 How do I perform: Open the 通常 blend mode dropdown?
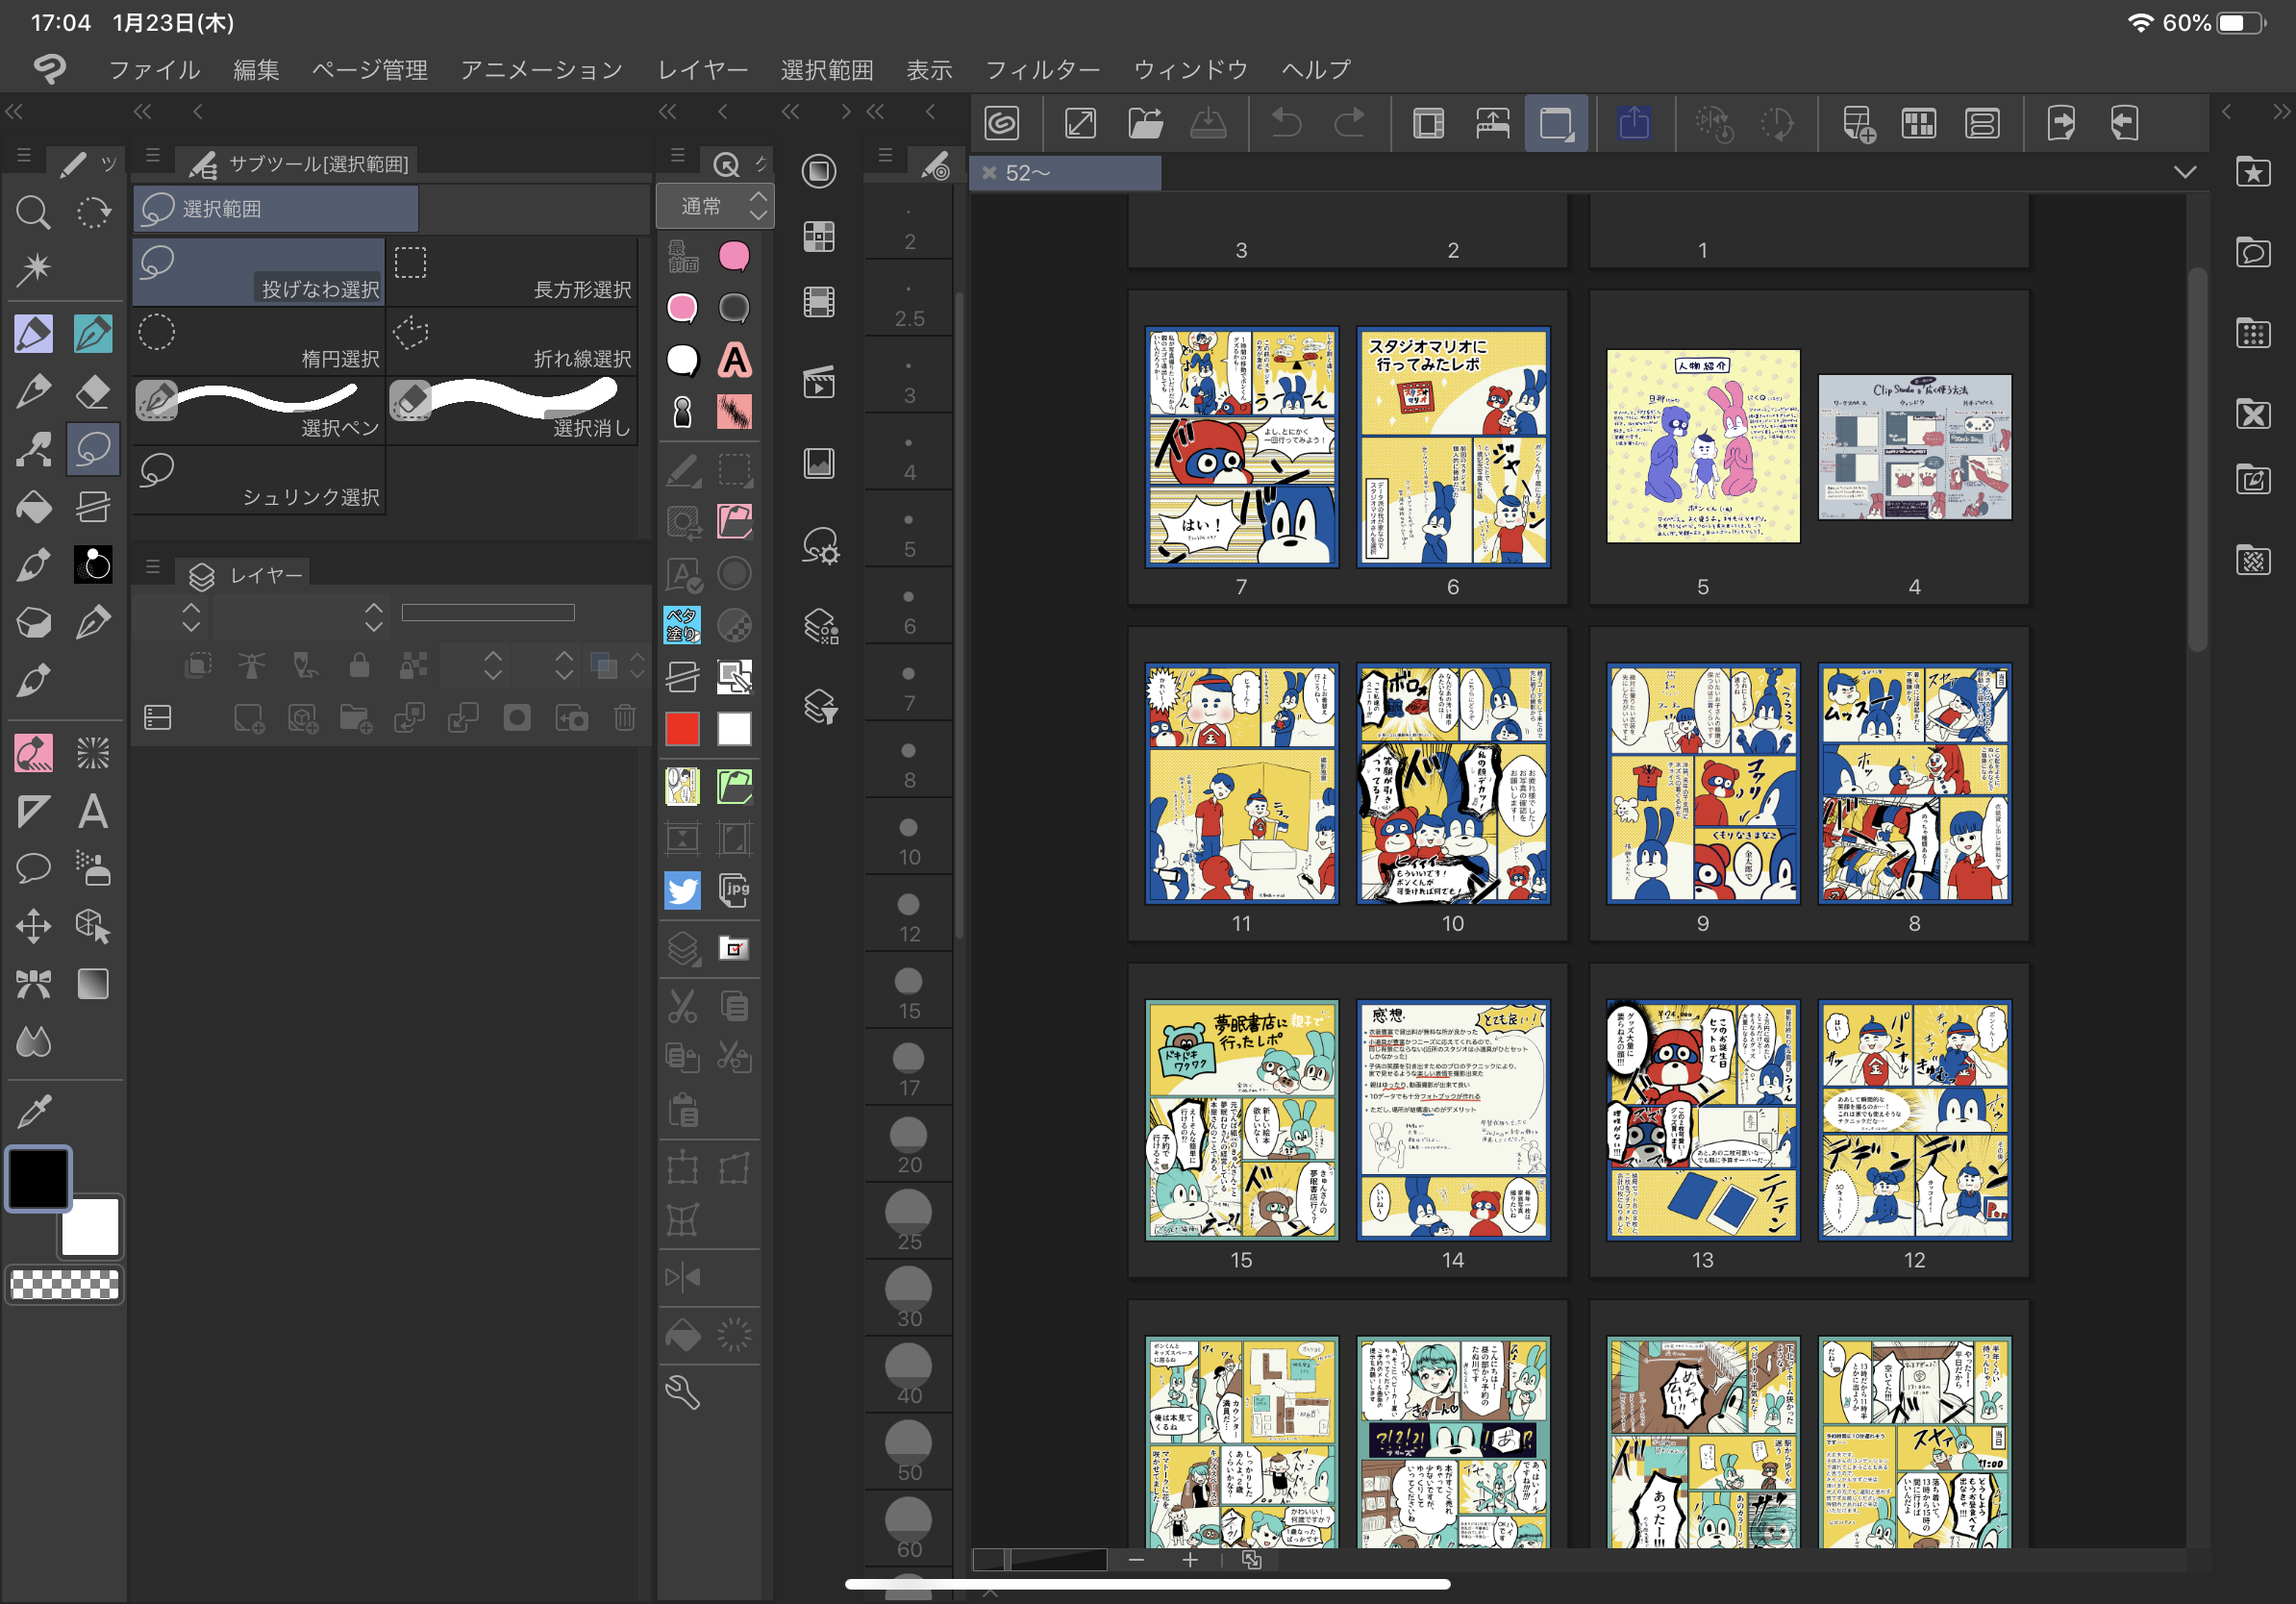(x=714, y=206)
